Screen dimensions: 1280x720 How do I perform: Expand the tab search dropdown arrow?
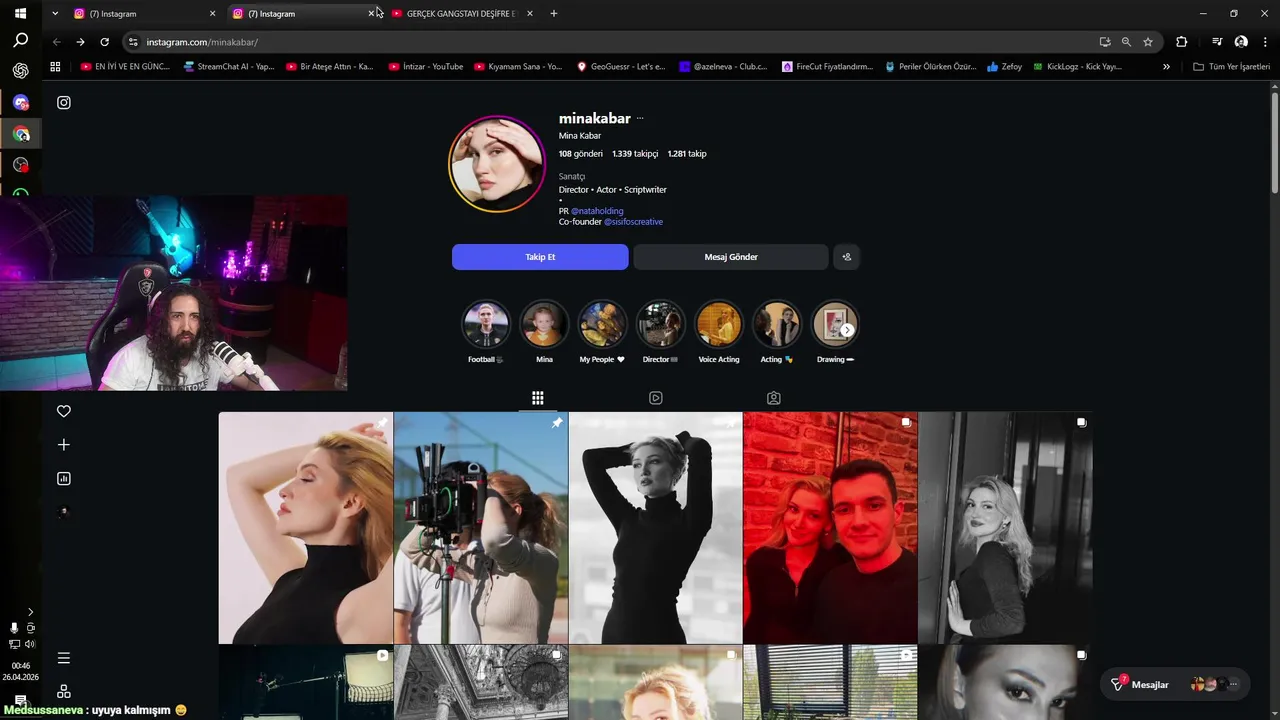[x=55, y=14]
